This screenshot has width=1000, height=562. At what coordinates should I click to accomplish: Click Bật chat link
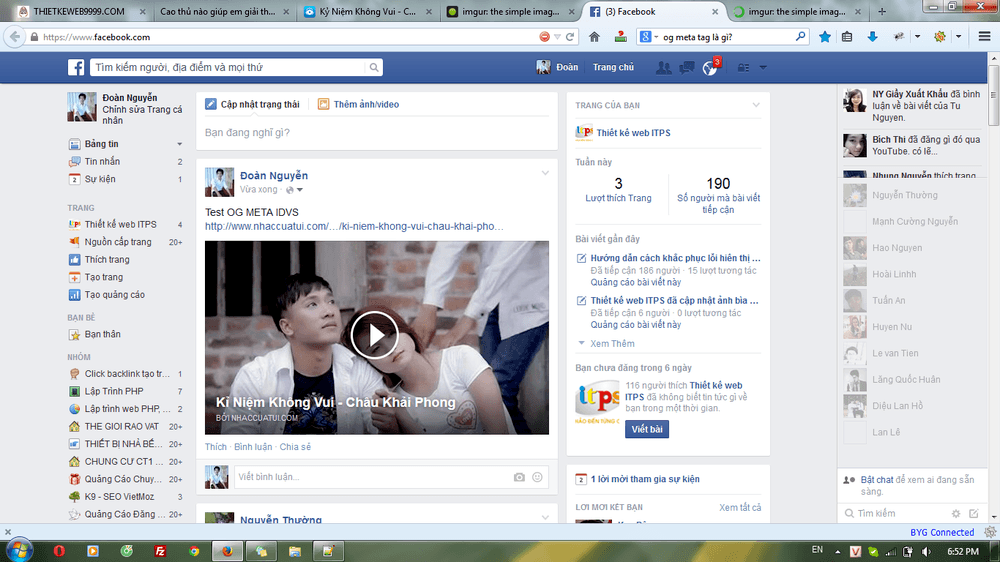pos(877,480)
